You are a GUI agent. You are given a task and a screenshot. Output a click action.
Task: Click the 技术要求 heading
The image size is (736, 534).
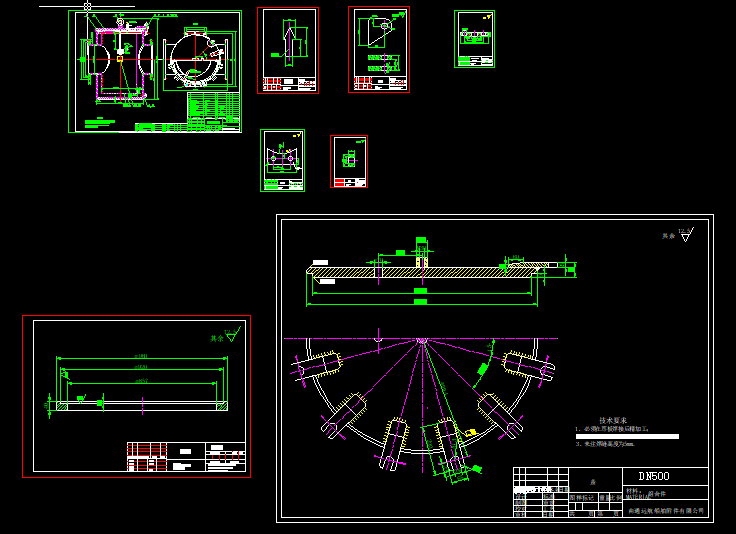pos(613,420)
